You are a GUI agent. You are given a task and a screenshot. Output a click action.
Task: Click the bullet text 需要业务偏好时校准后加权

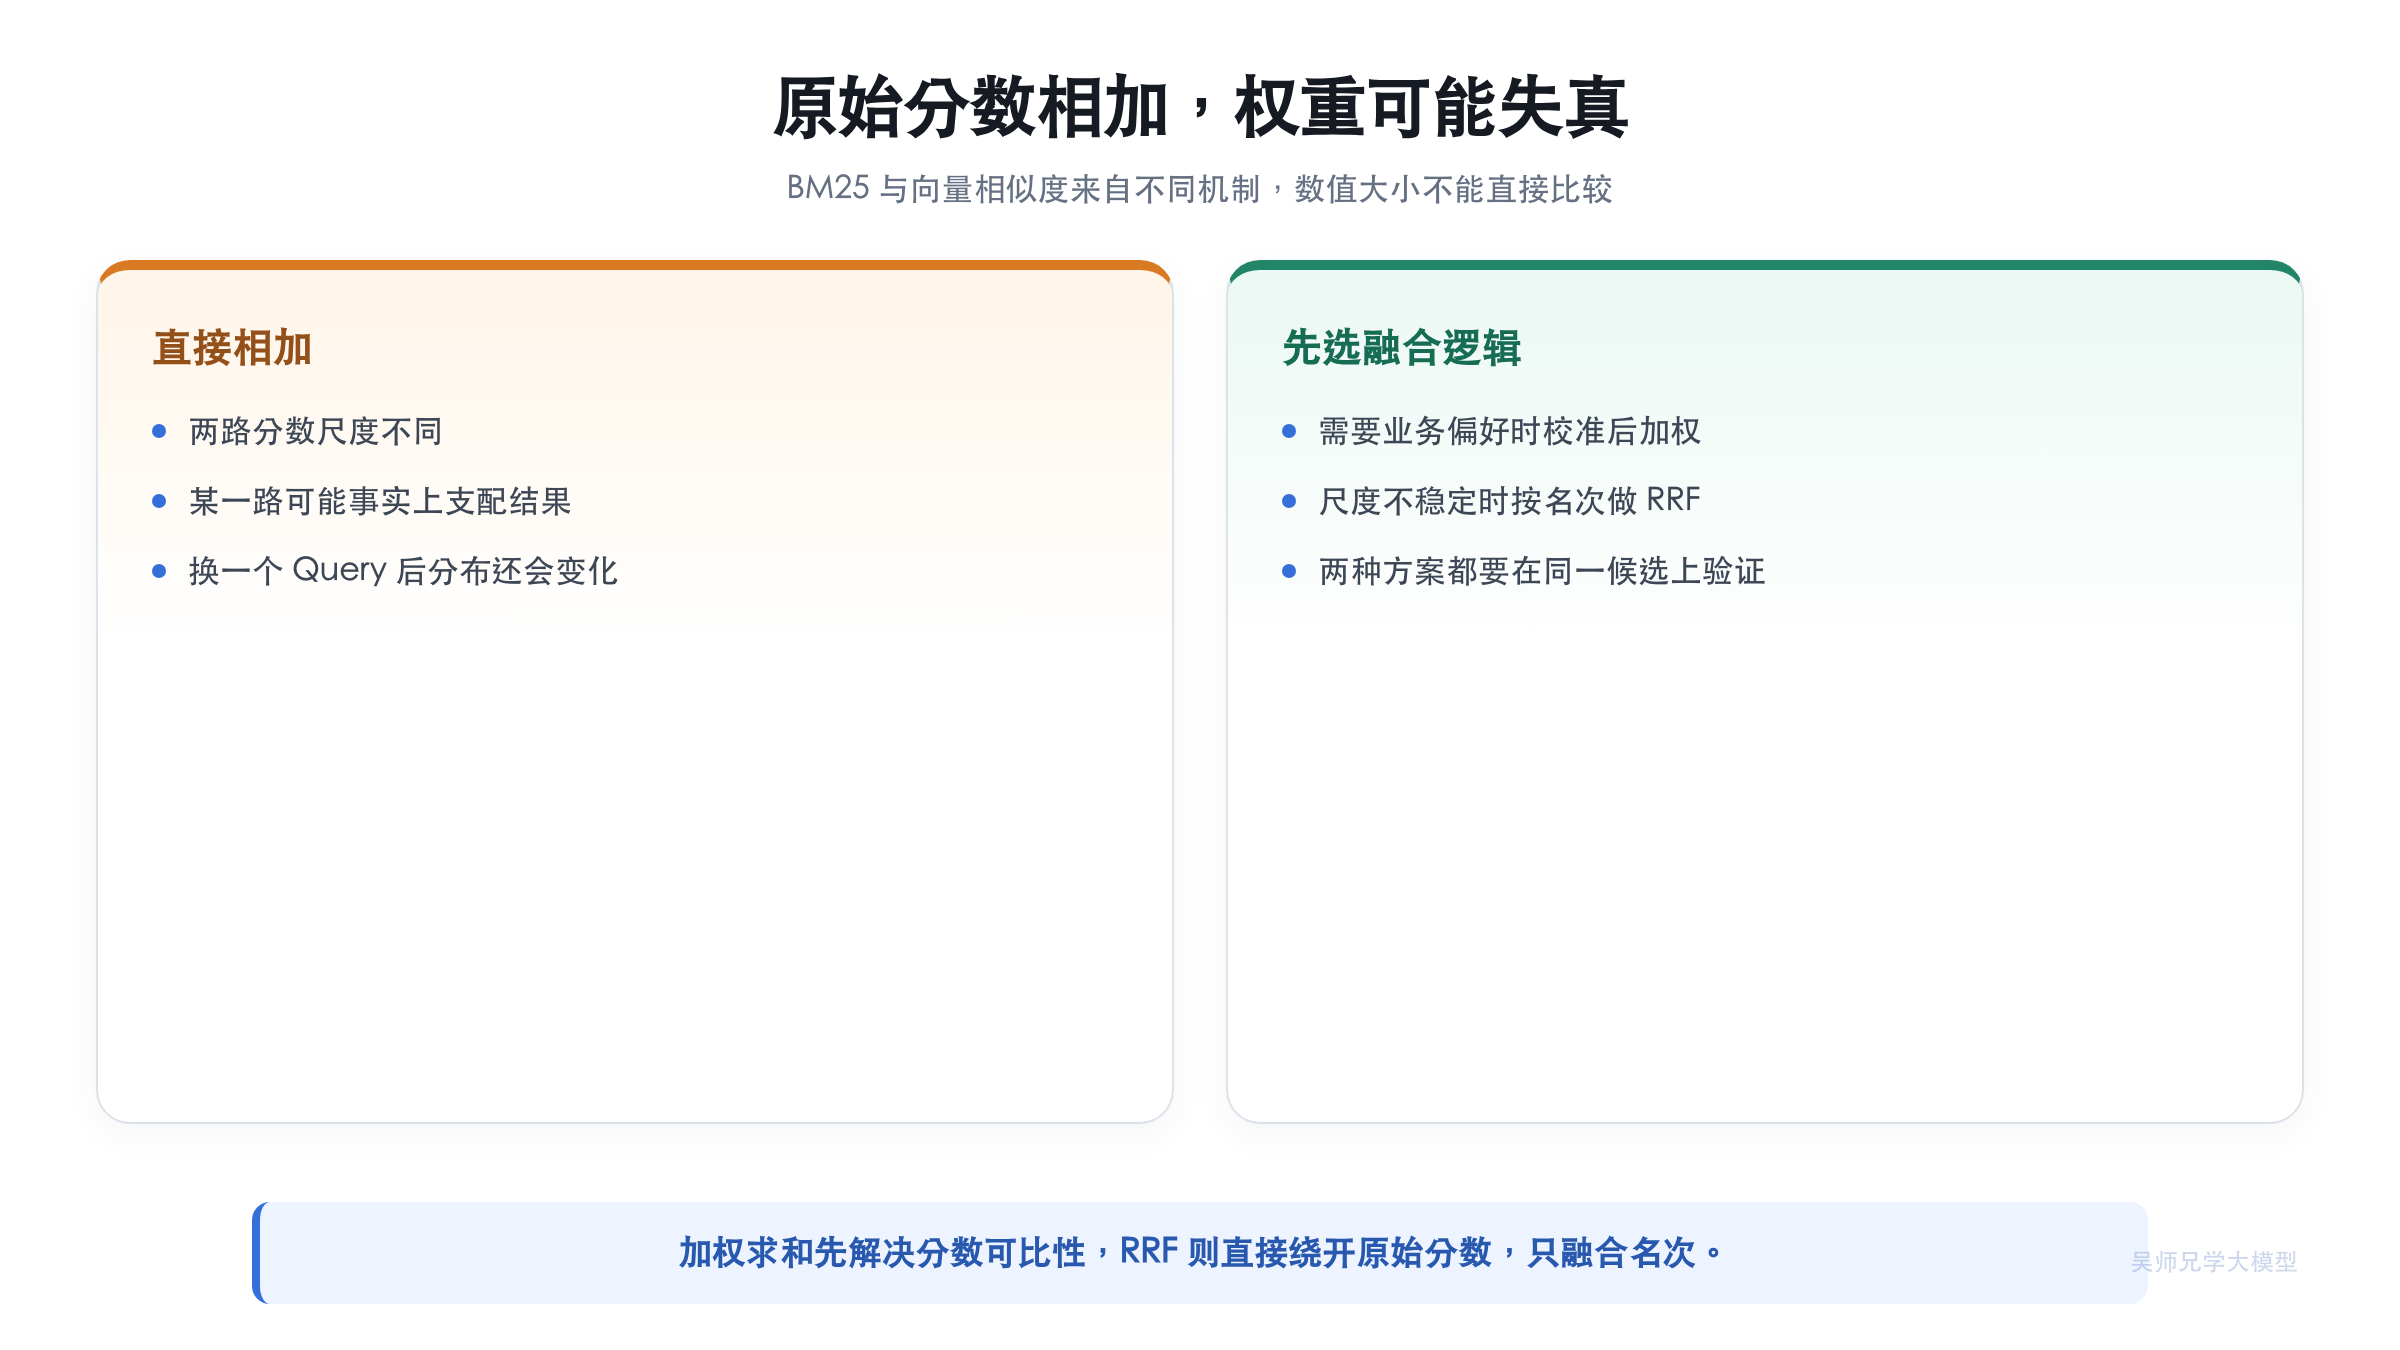coord(1510,431)
